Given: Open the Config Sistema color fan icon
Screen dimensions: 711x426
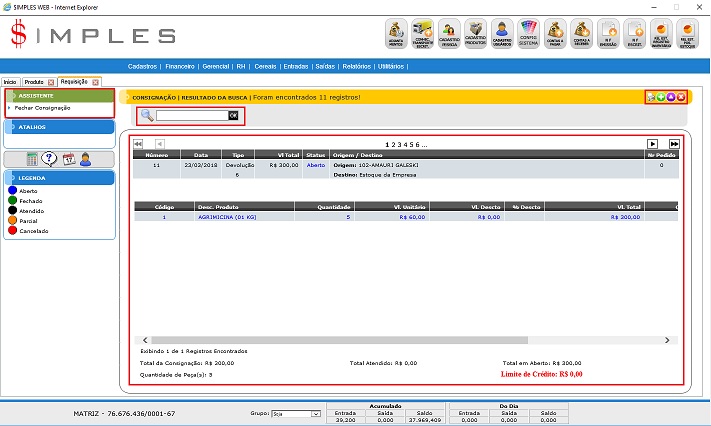Looking at the screenshot, I should pos(530,33).
